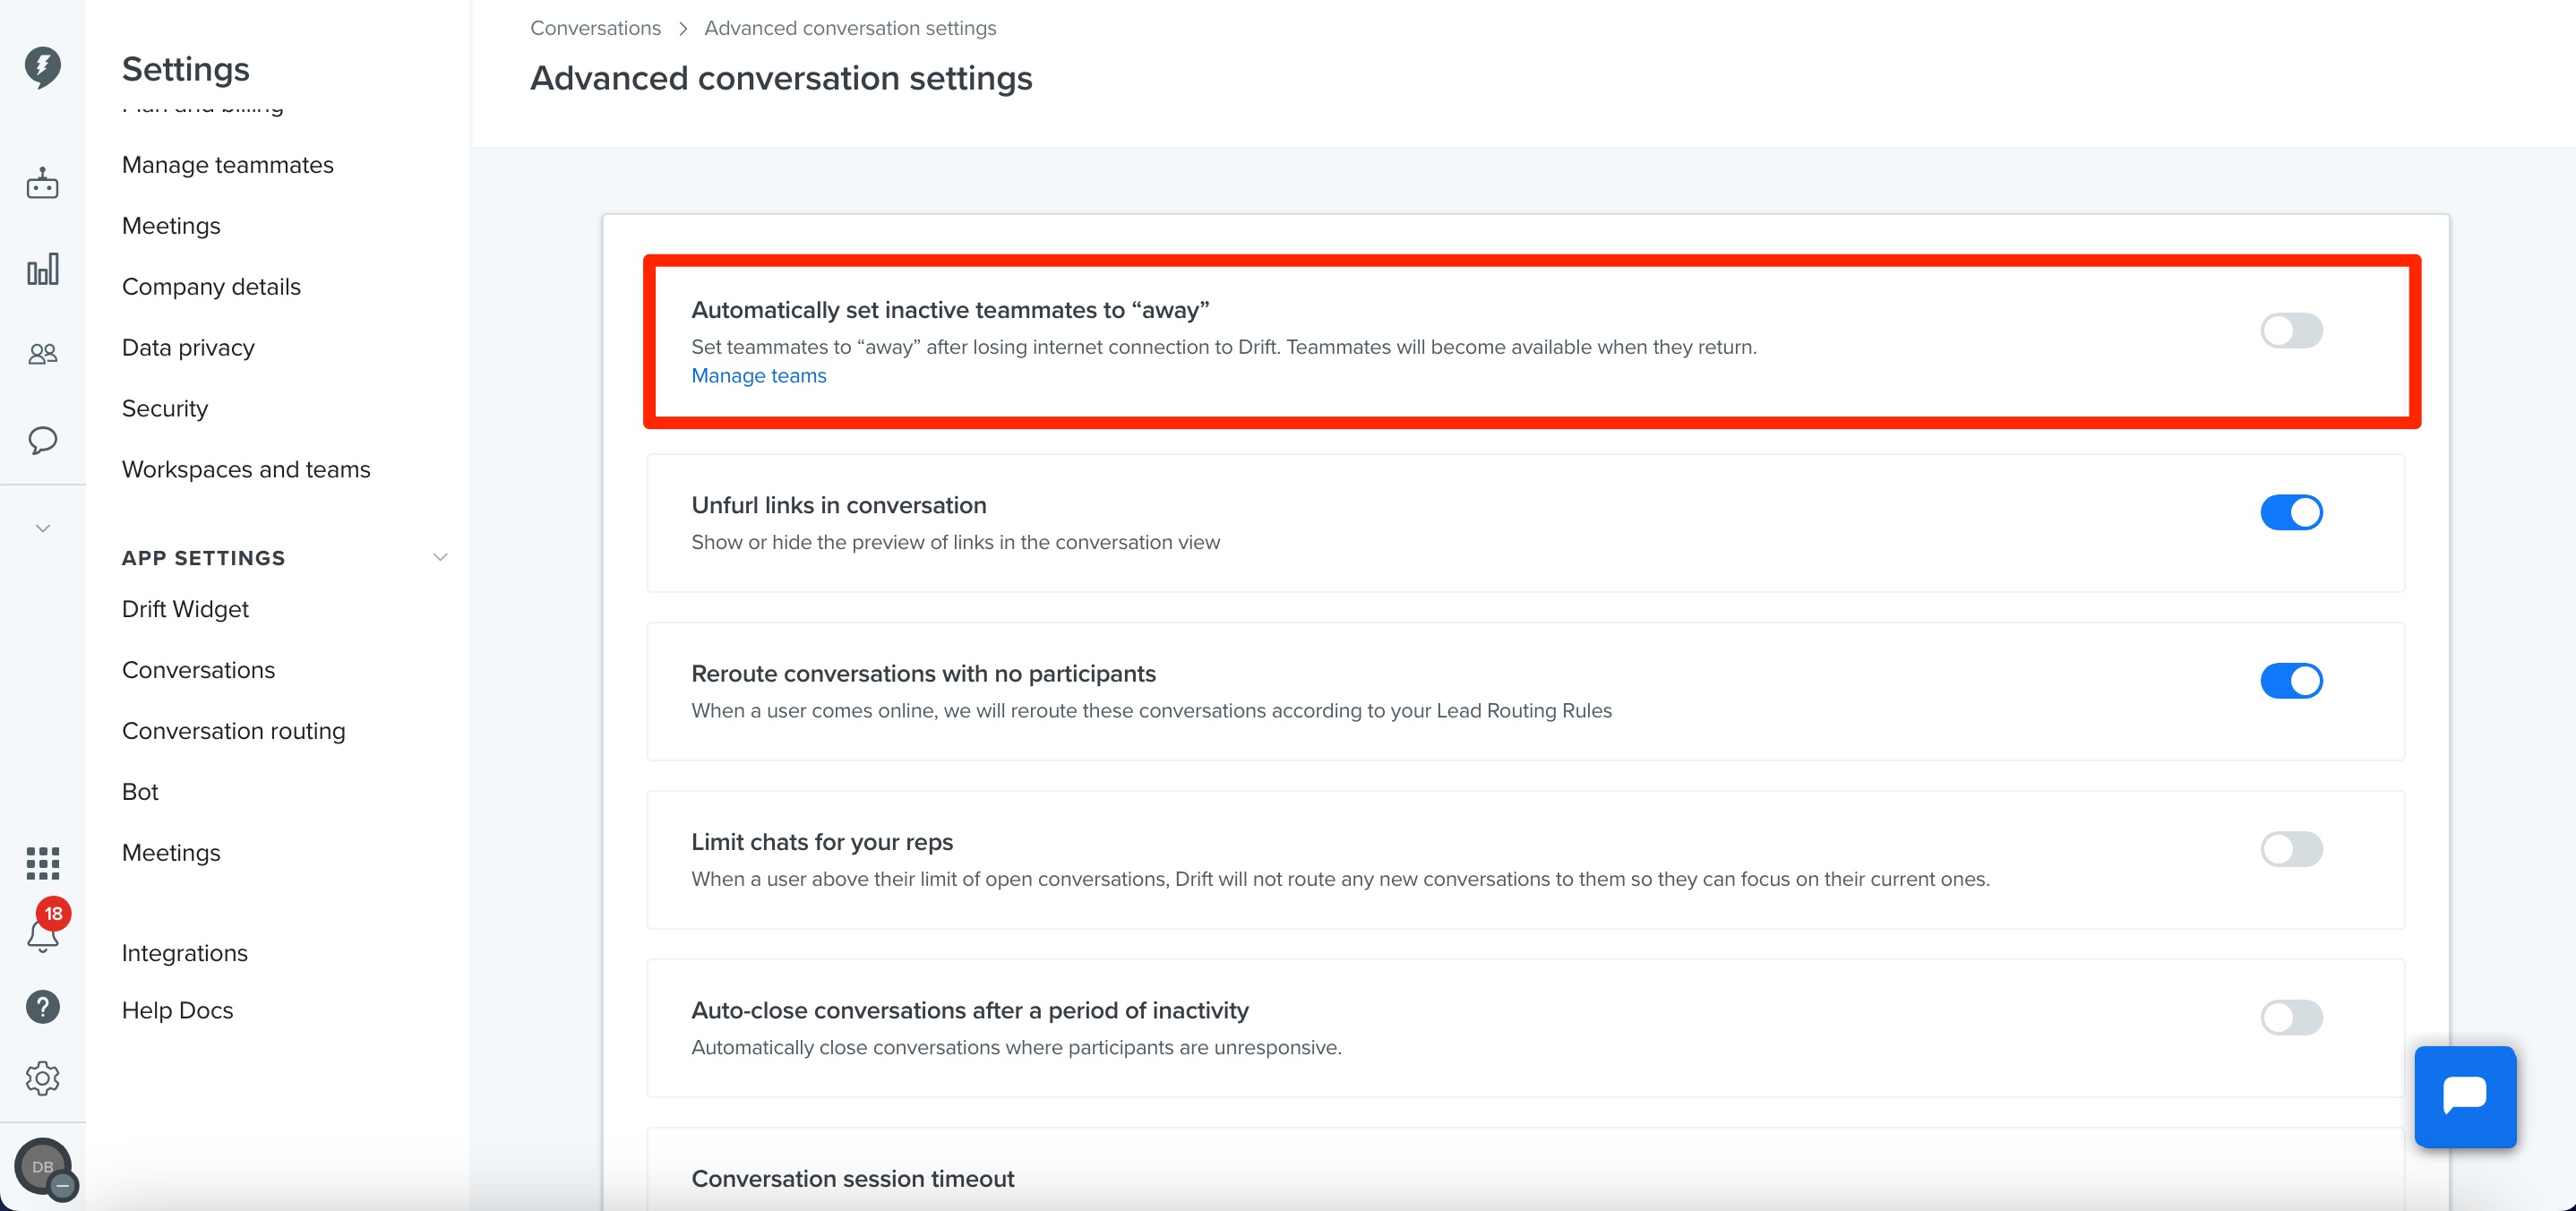Select Workspaces and teams settings item

pos(246,469)
